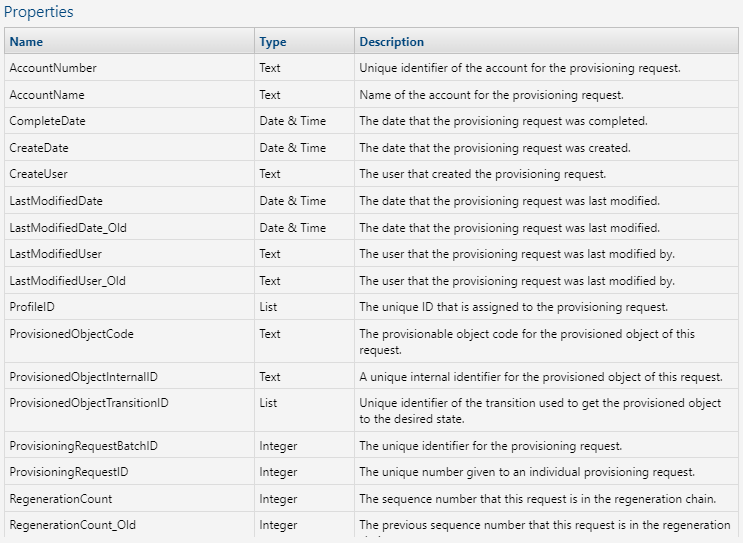
Task: Click the CompleteDate property name
Action: pos(47,121)
